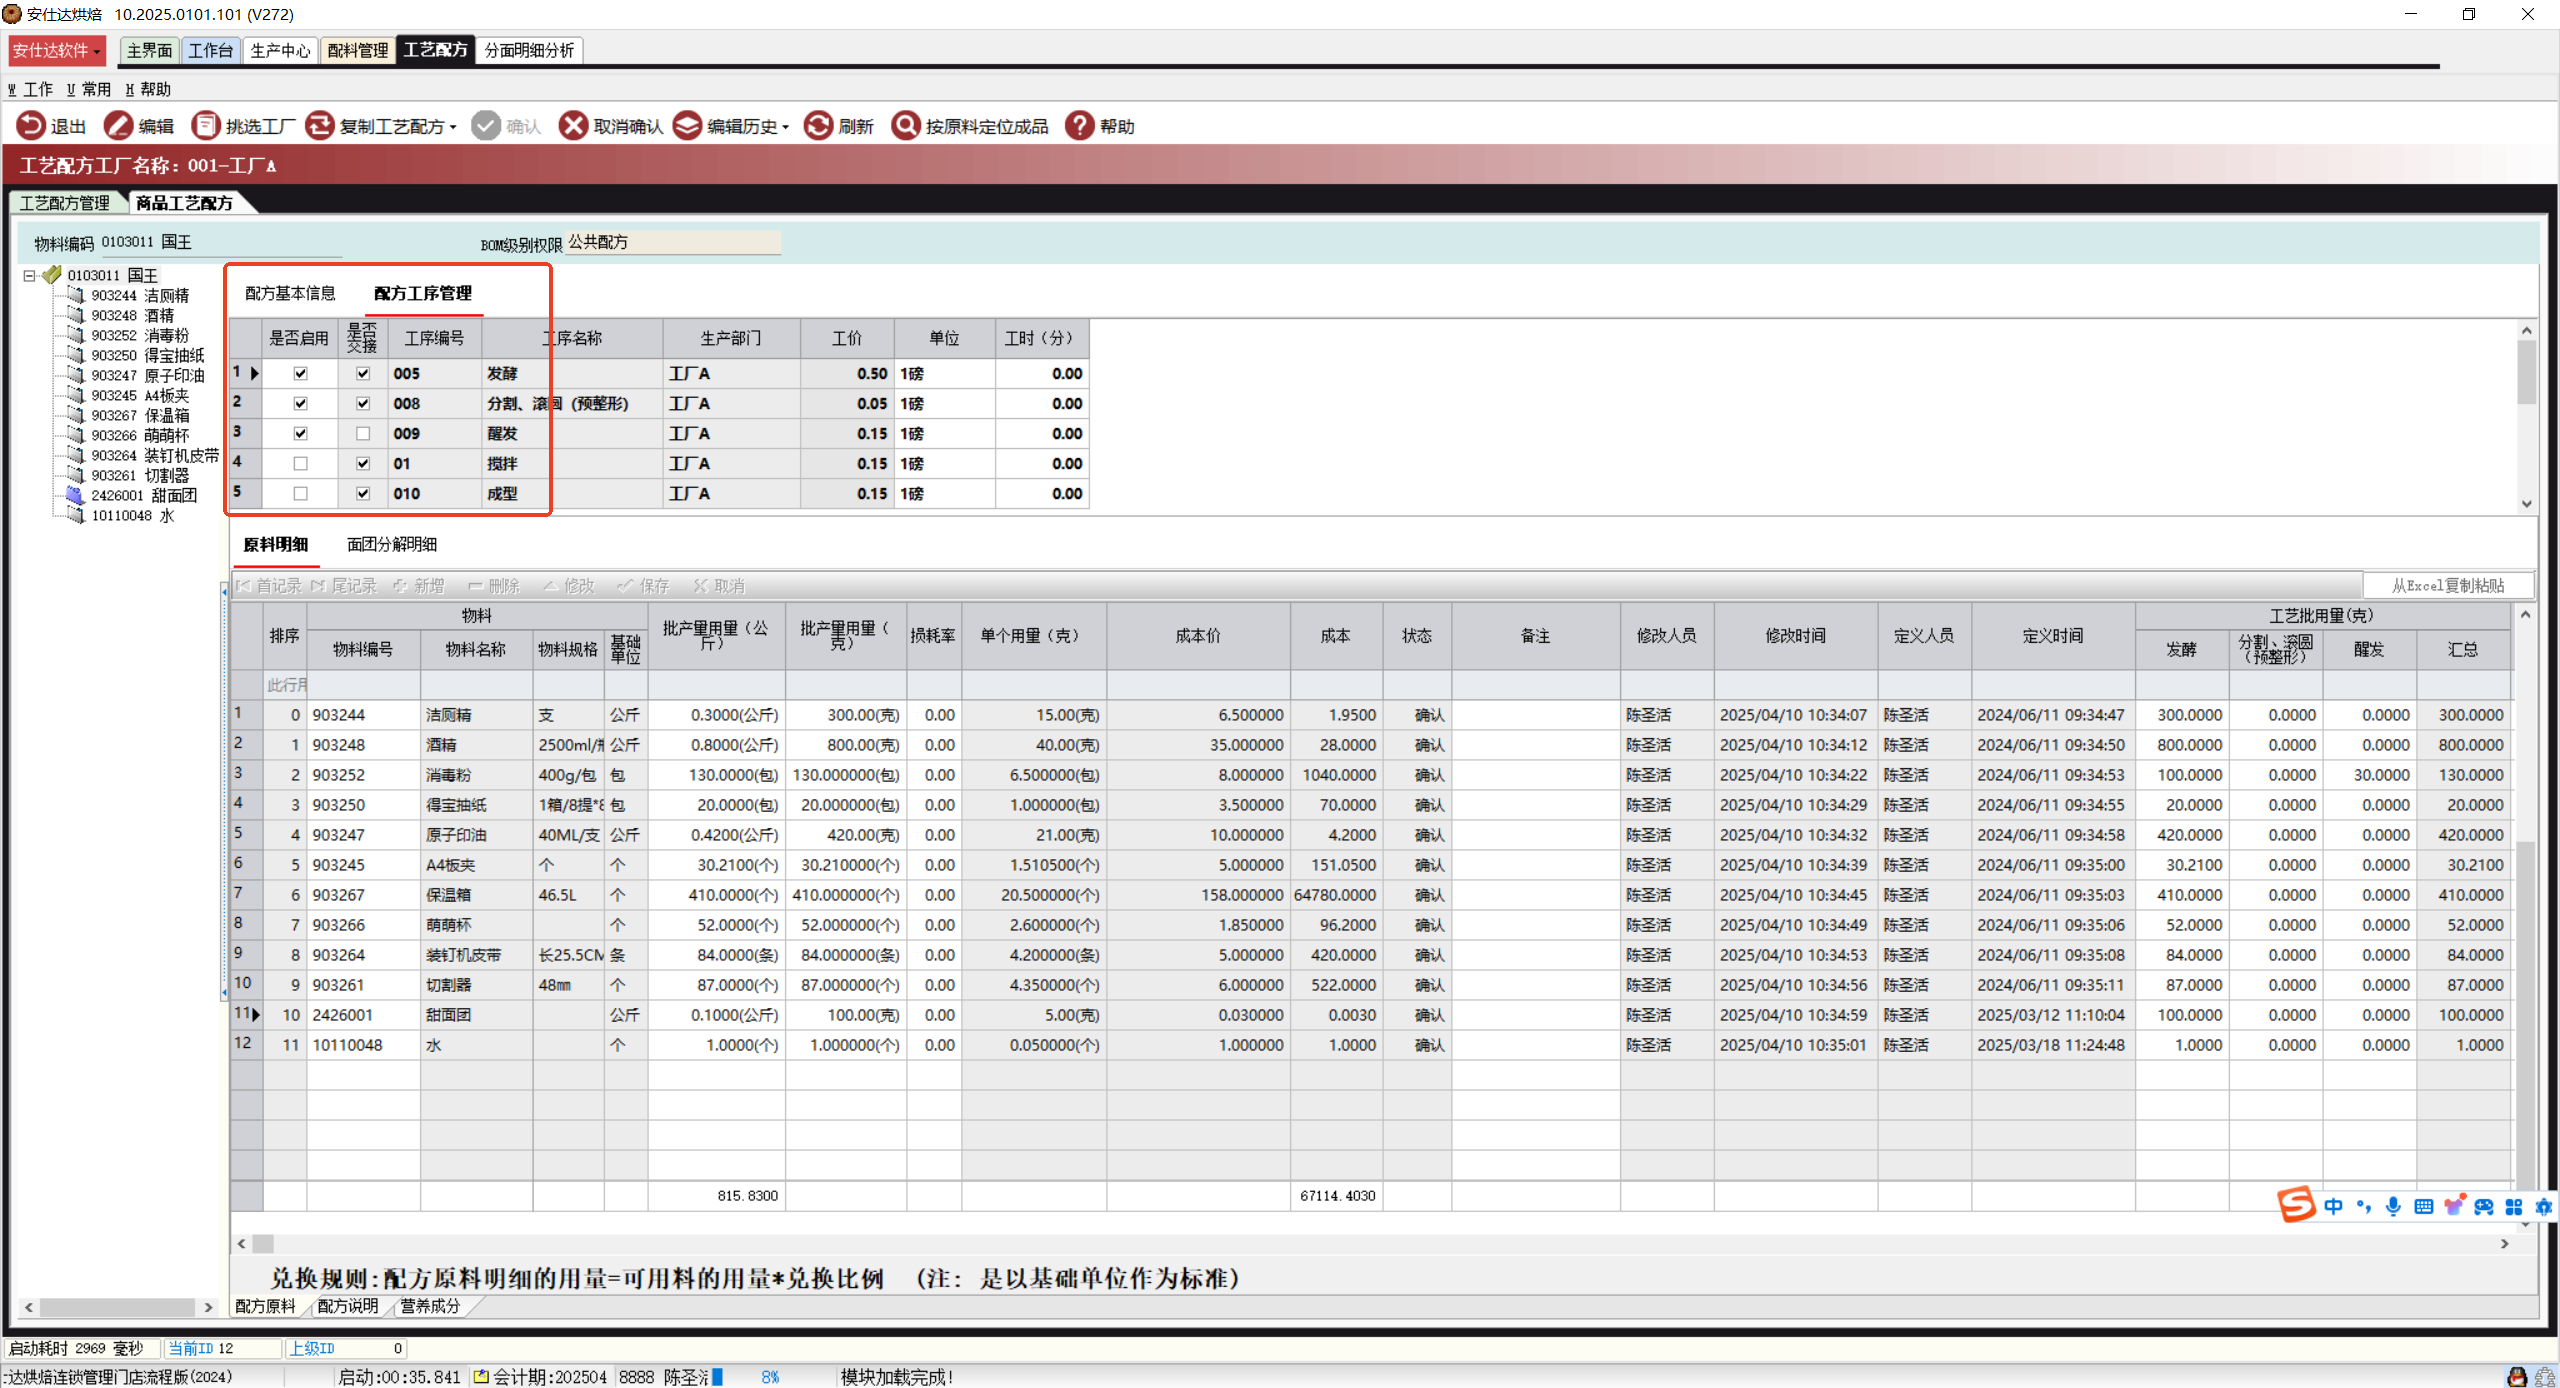The height and width of the screenshot is (1388, 2560).
Task: Collapse the 0103011 国王 tree node
Action: point(30,276)
